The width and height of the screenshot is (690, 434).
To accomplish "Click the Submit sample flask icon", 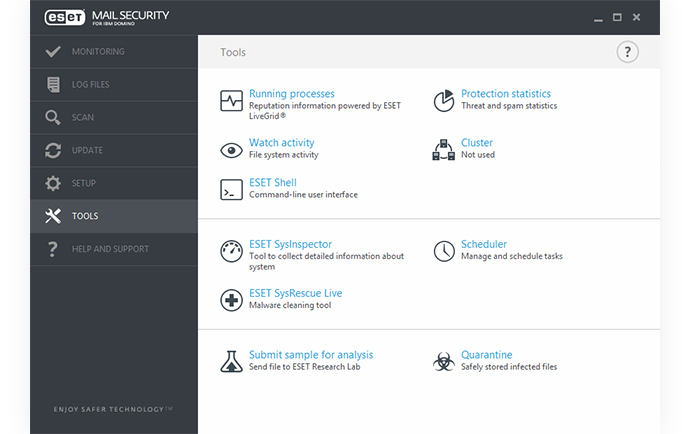I will (231, 361).
